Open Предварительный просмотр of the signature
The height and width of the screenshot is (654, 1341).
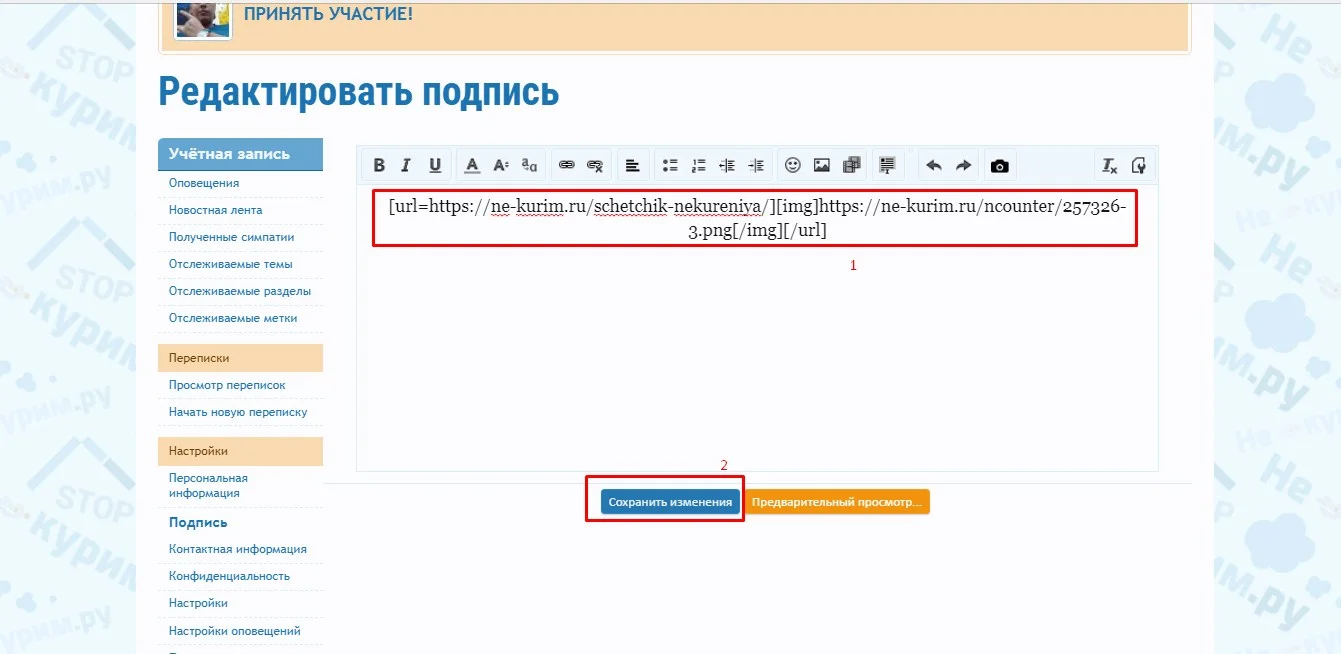(837, 501)
